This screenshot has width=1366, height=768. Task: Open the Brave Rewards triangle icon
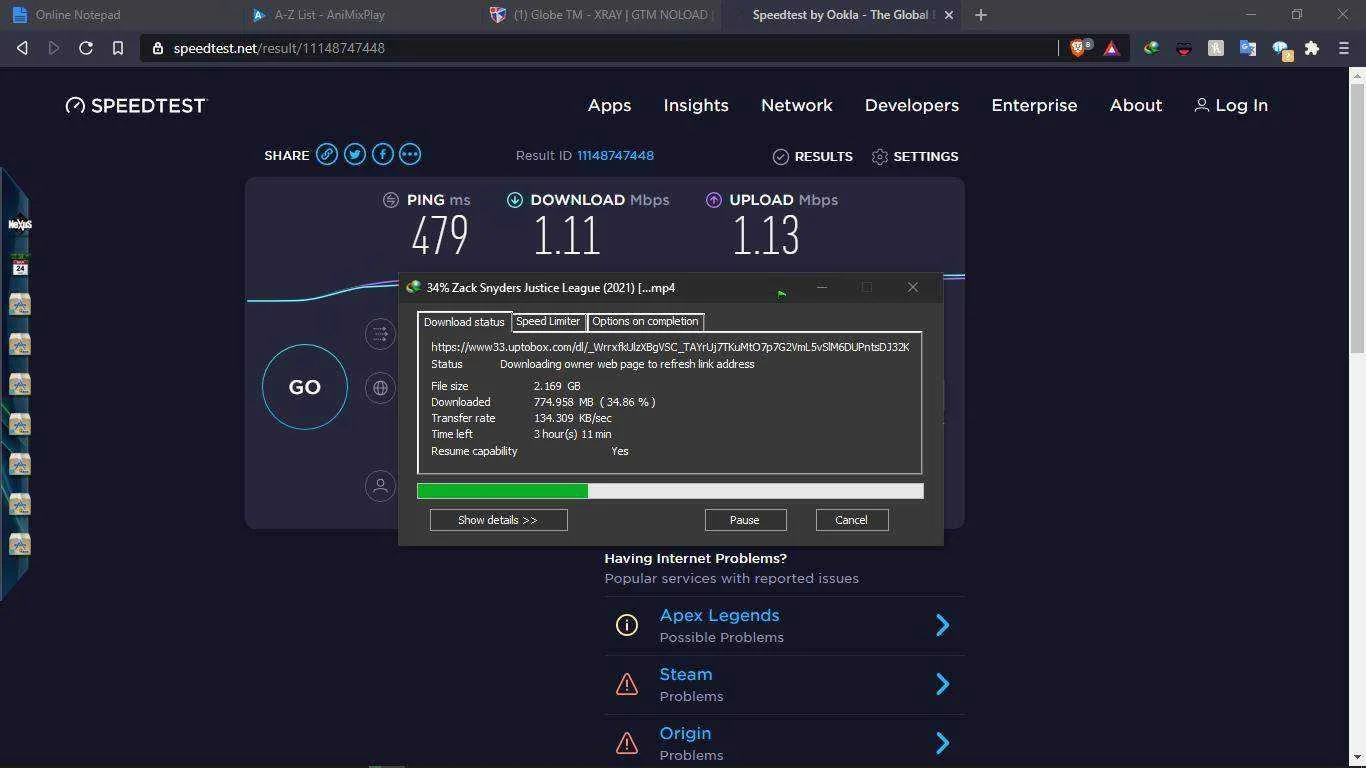pyautogui.click(x=1111, y=48)
